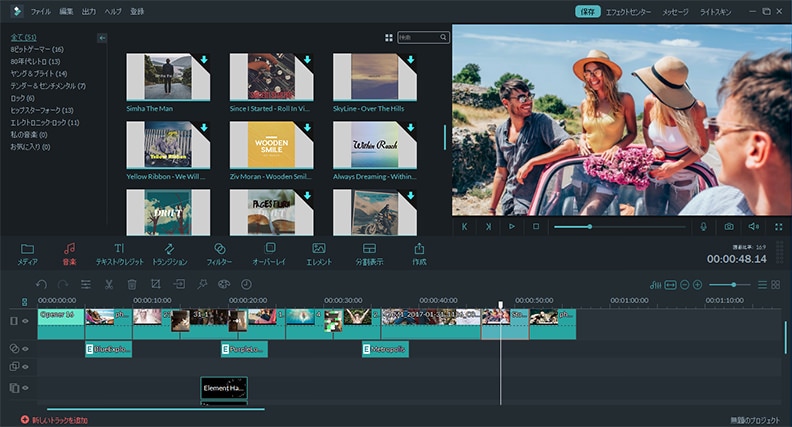The width and height of the screenshot is (792, 427).
Task: Open the speed/duration clock icon
Action: pos(246,284)
